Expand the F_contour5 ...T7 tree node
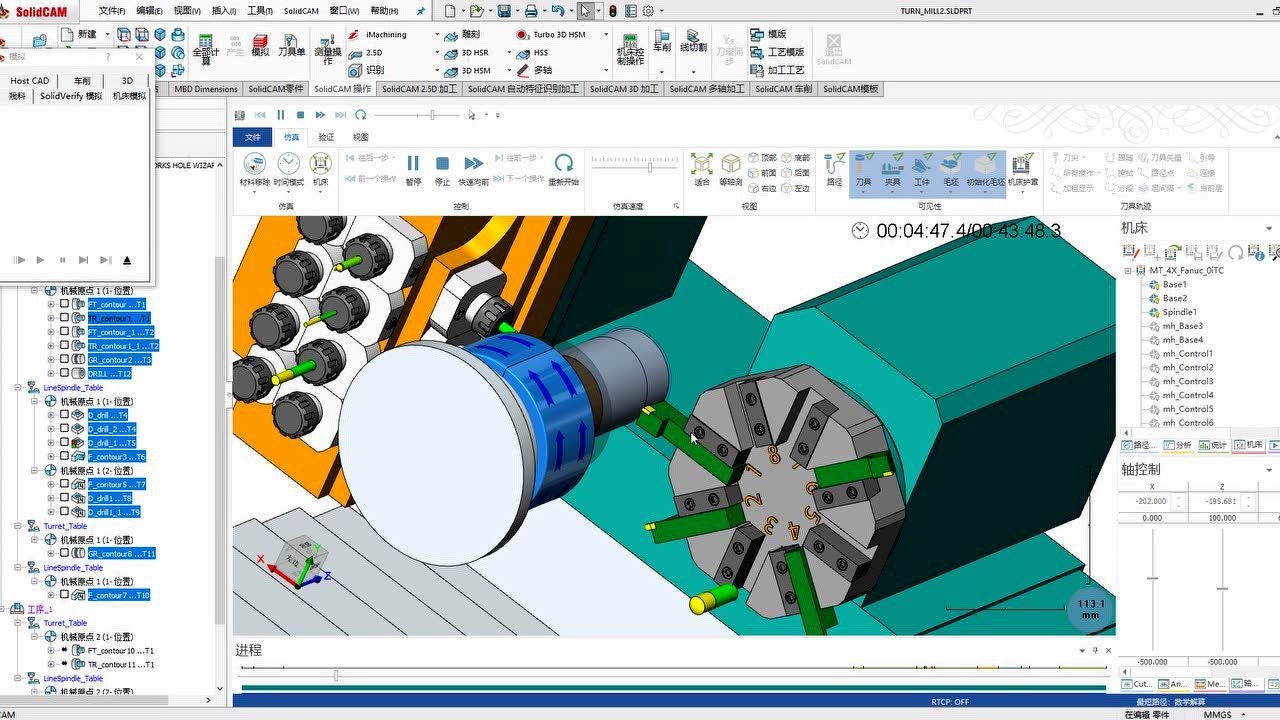This screenshot has height=720, width=1280. [x=51, y=484]
